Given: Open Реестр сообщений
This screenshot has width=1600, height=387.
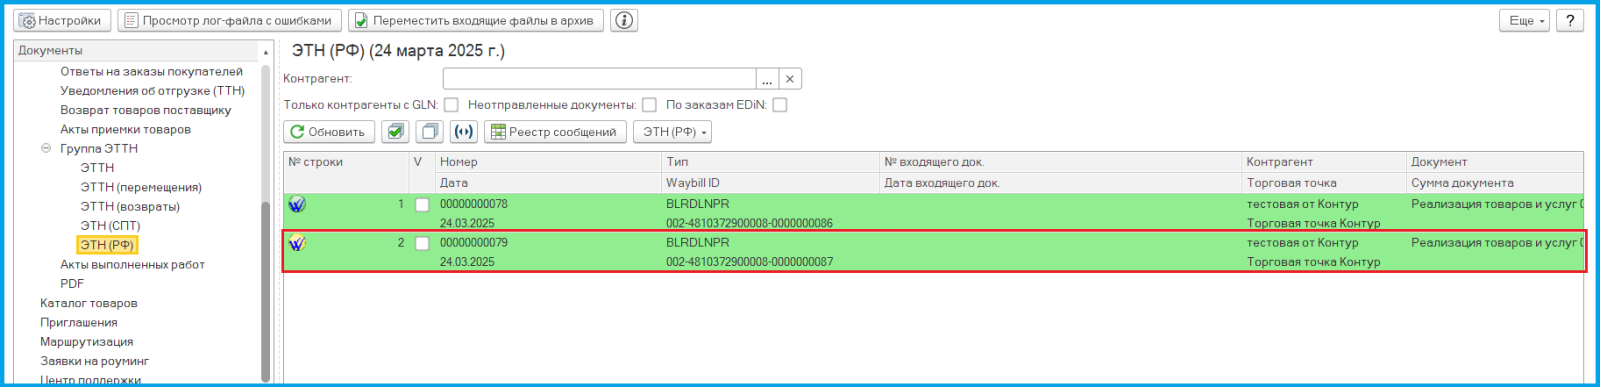Looking at the screenshot, I should coord(555,132).
